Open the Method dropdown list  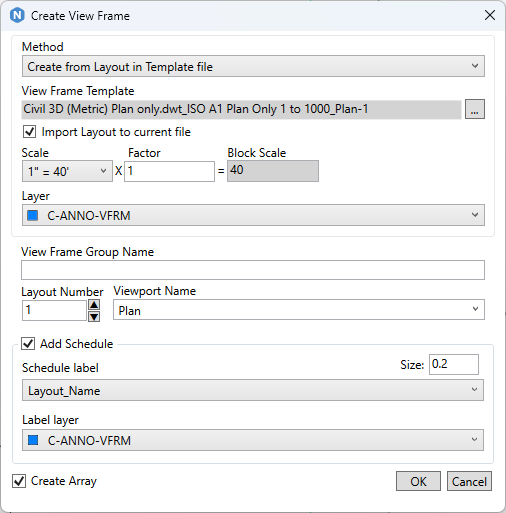253,66
